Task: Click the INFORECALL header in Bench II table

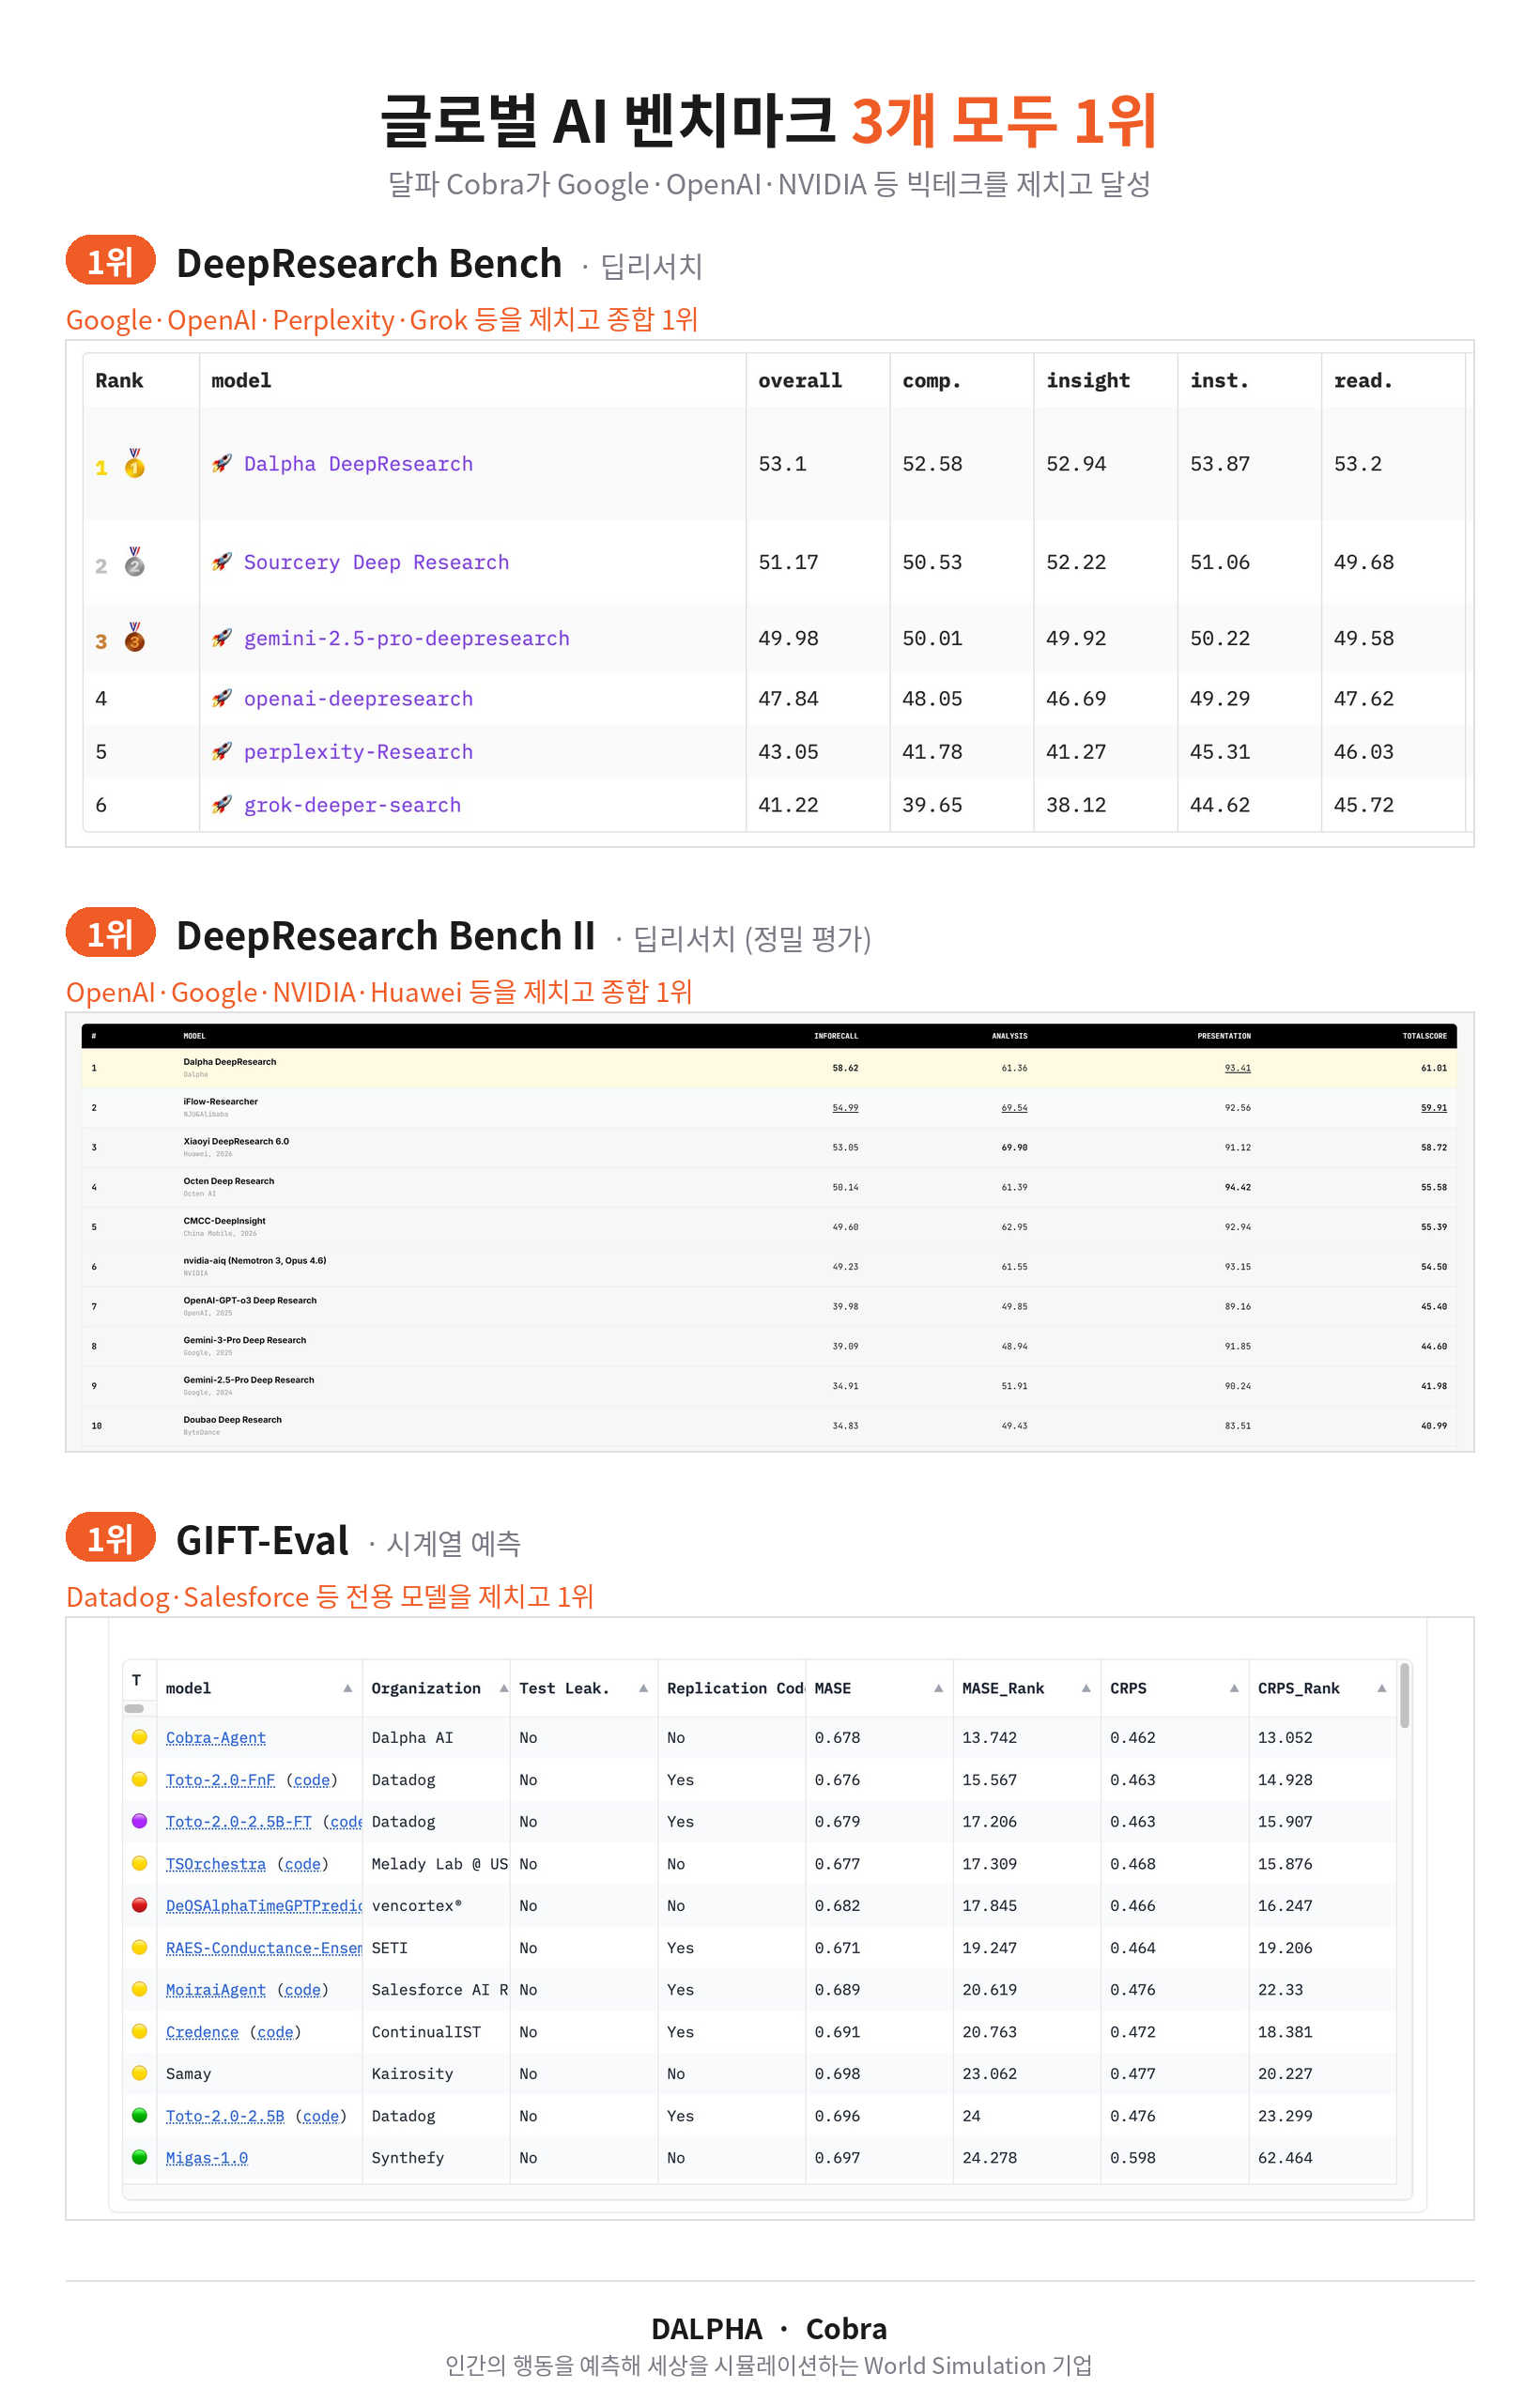Action: 835,1035
